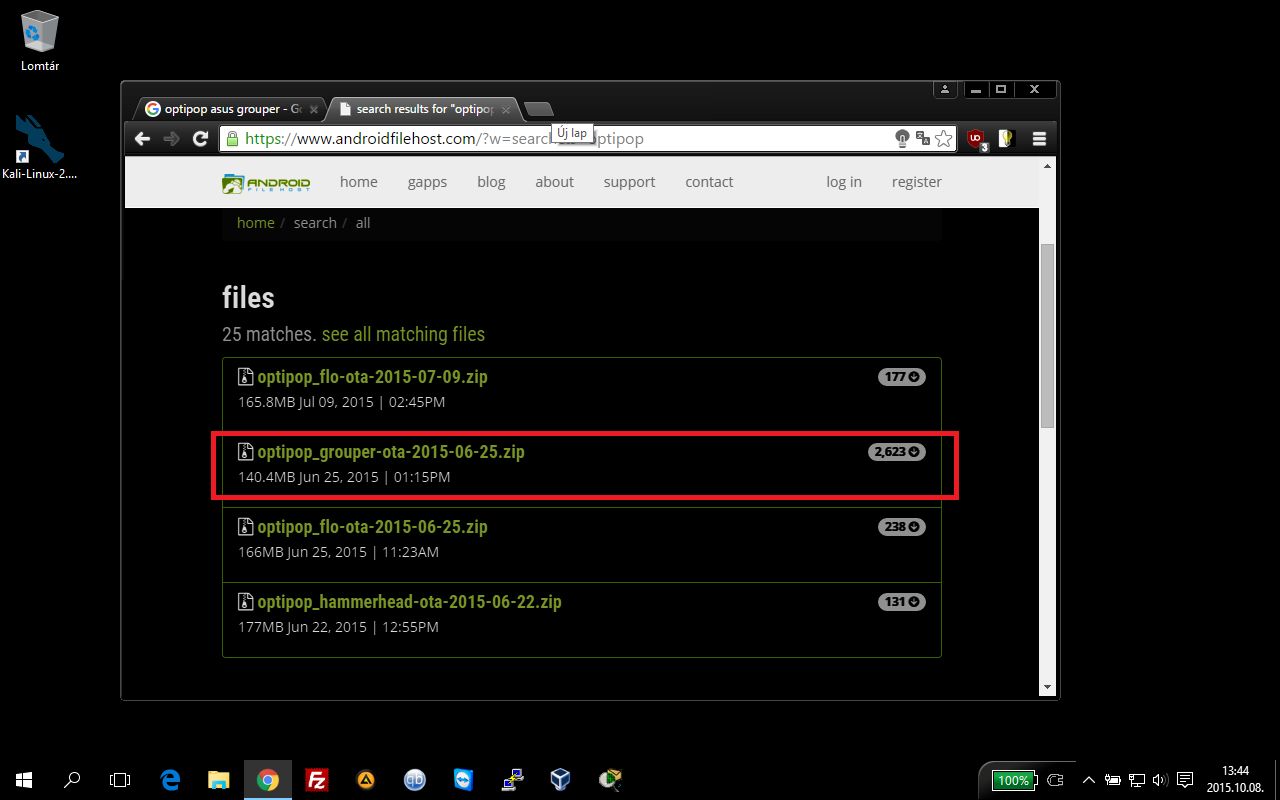Open optipop_flo-ota-2015-07-09.zip
This screenshot has height=800, width=1280.
point(372,377)
